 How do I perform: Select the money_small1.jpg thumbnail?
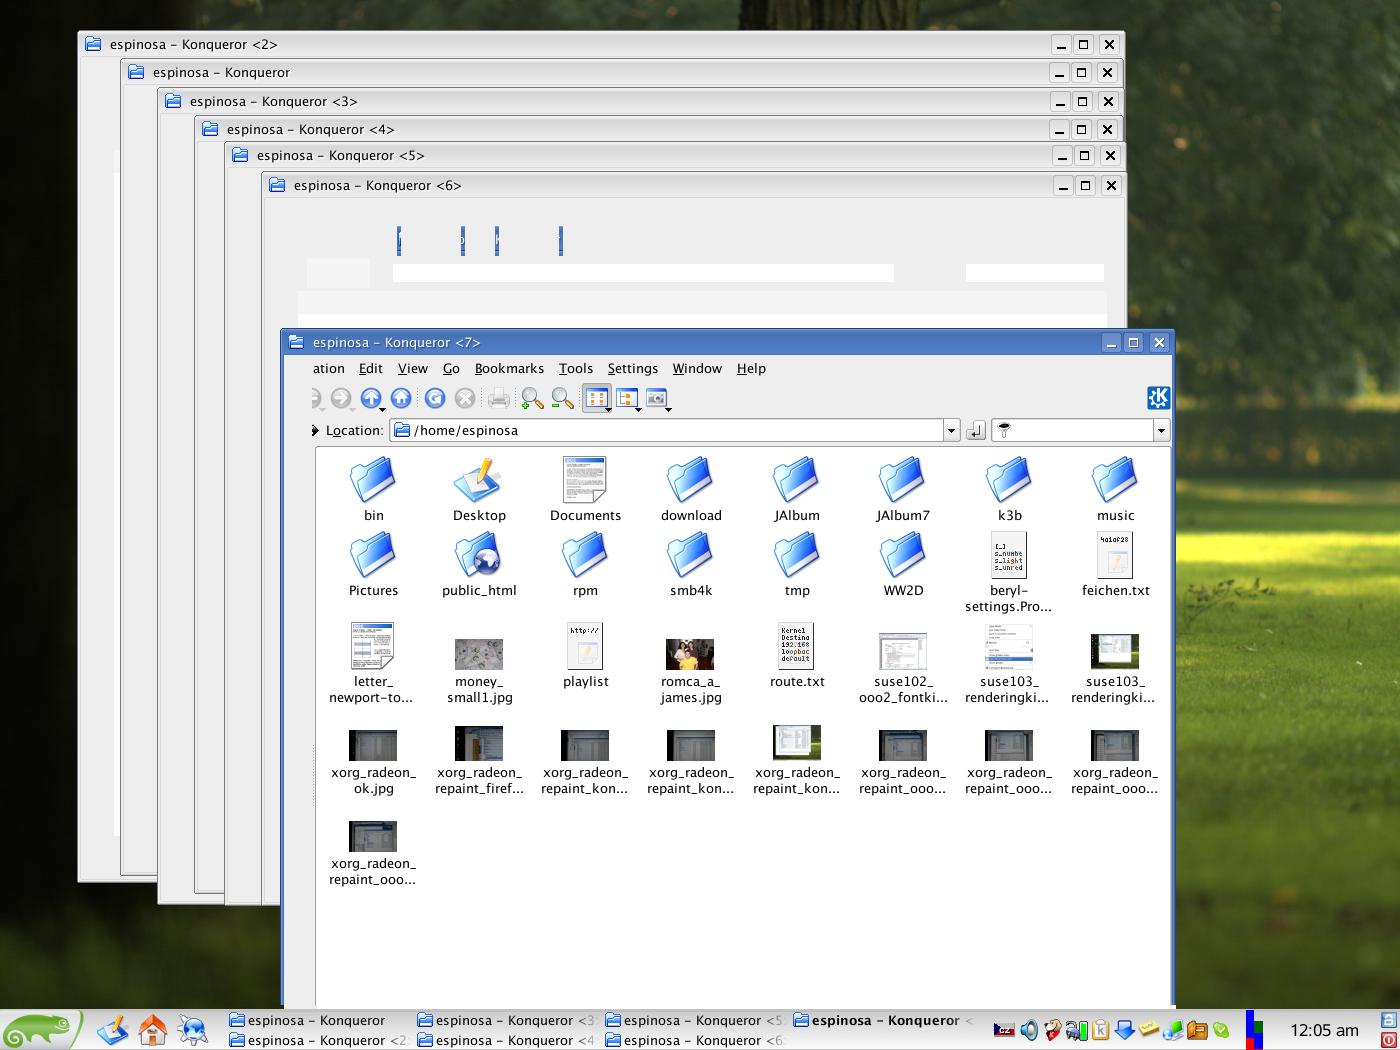479,654
